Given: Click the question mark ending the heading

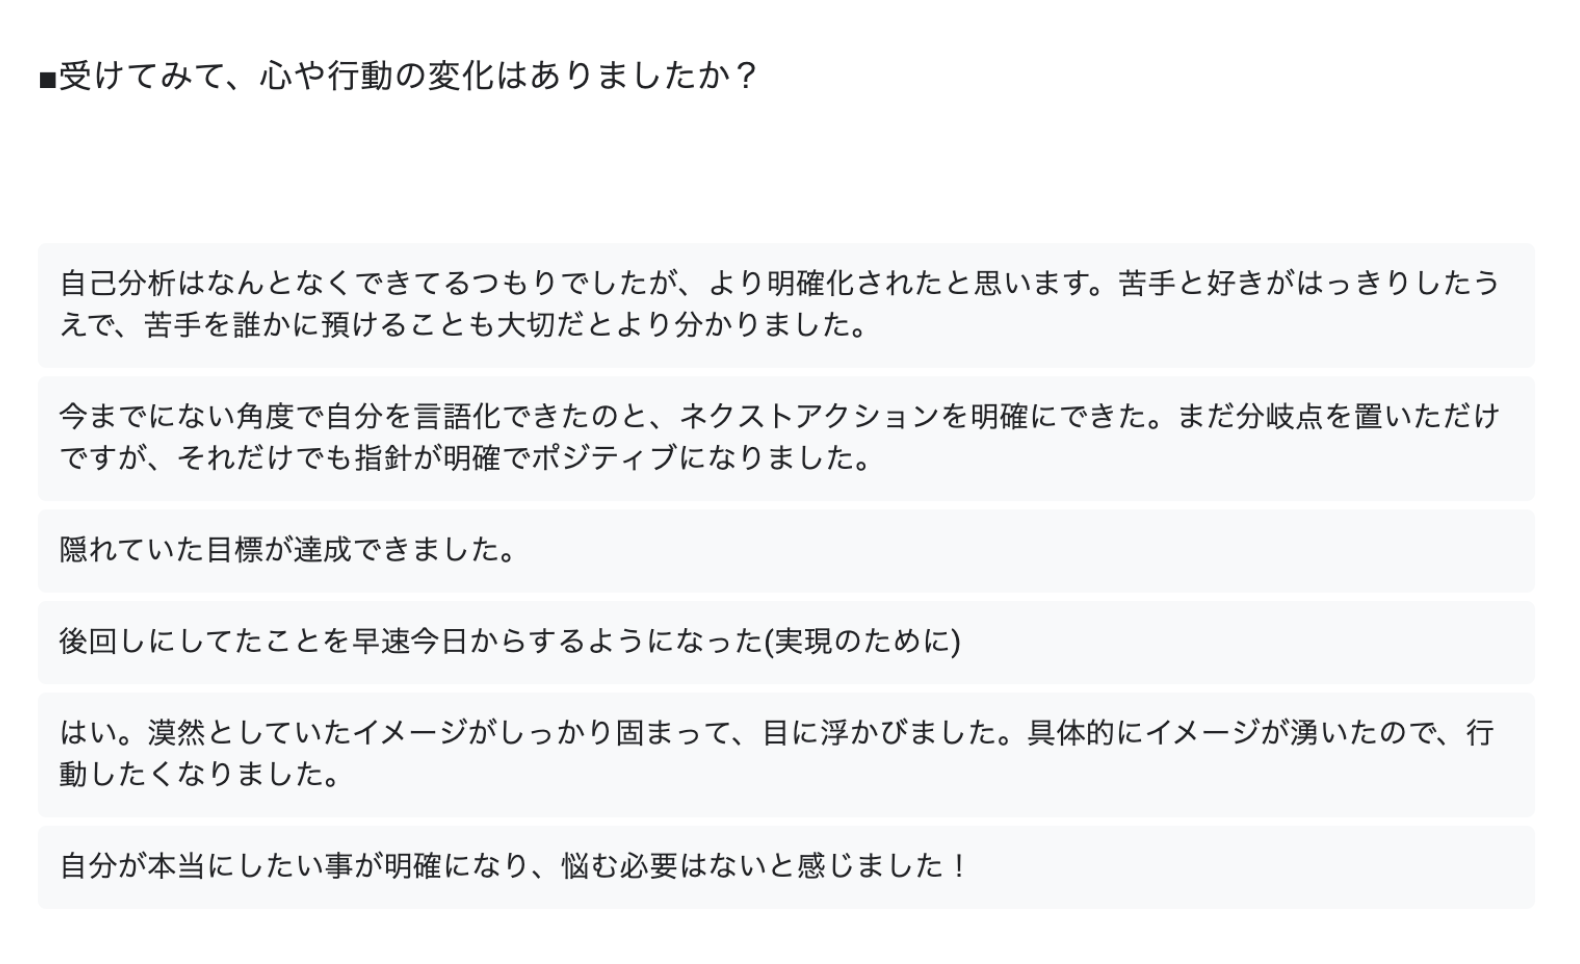Looking at the screenshot, I should [745, 76].
